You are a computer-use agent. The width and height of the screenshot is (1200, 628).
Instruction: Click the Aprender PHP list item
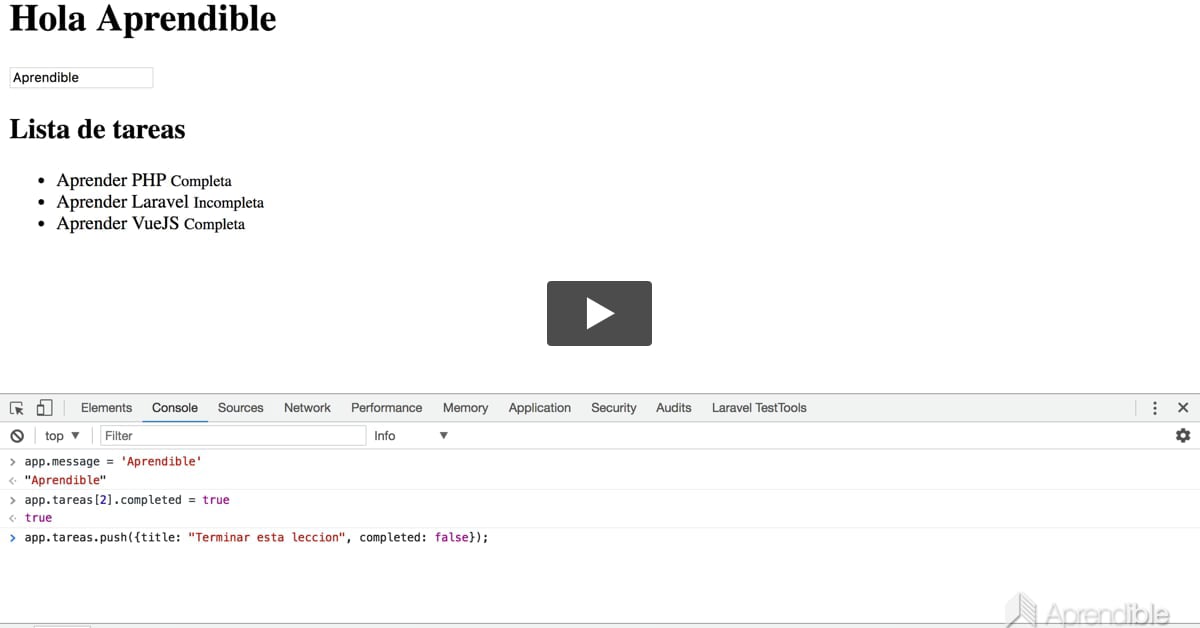click(144, 180)
